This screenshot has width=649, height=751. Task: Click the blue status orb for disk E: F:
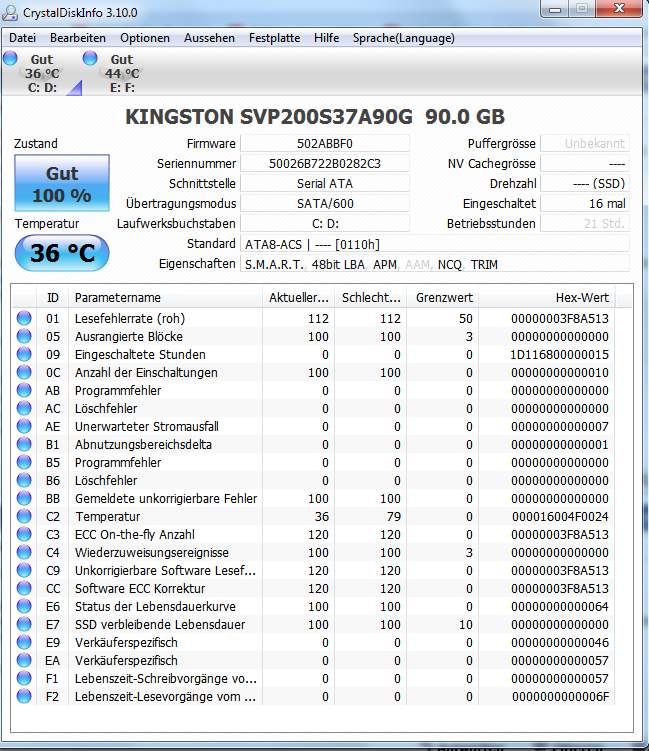90,58
